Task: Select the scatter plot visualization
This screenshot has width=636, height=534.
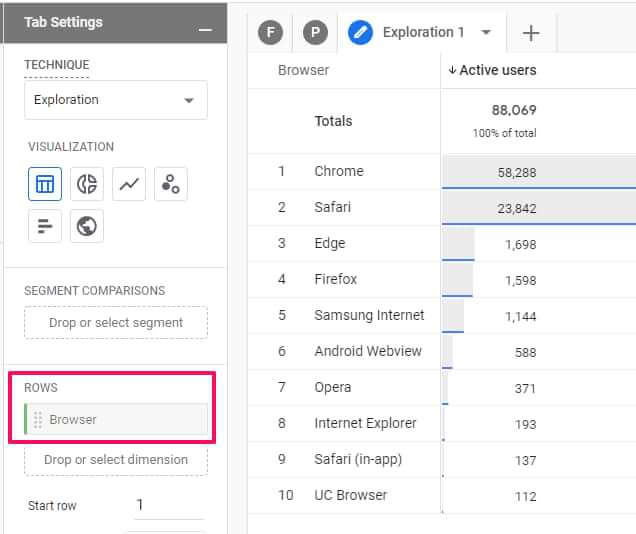Action: click(x=171, y=184)
